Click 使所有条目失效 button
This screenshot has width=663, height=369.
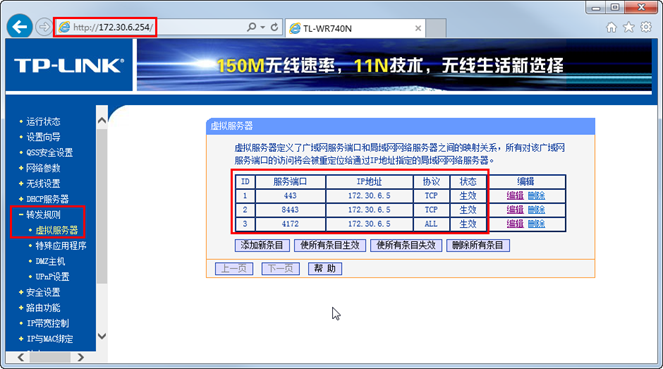(x=406, y=245)
